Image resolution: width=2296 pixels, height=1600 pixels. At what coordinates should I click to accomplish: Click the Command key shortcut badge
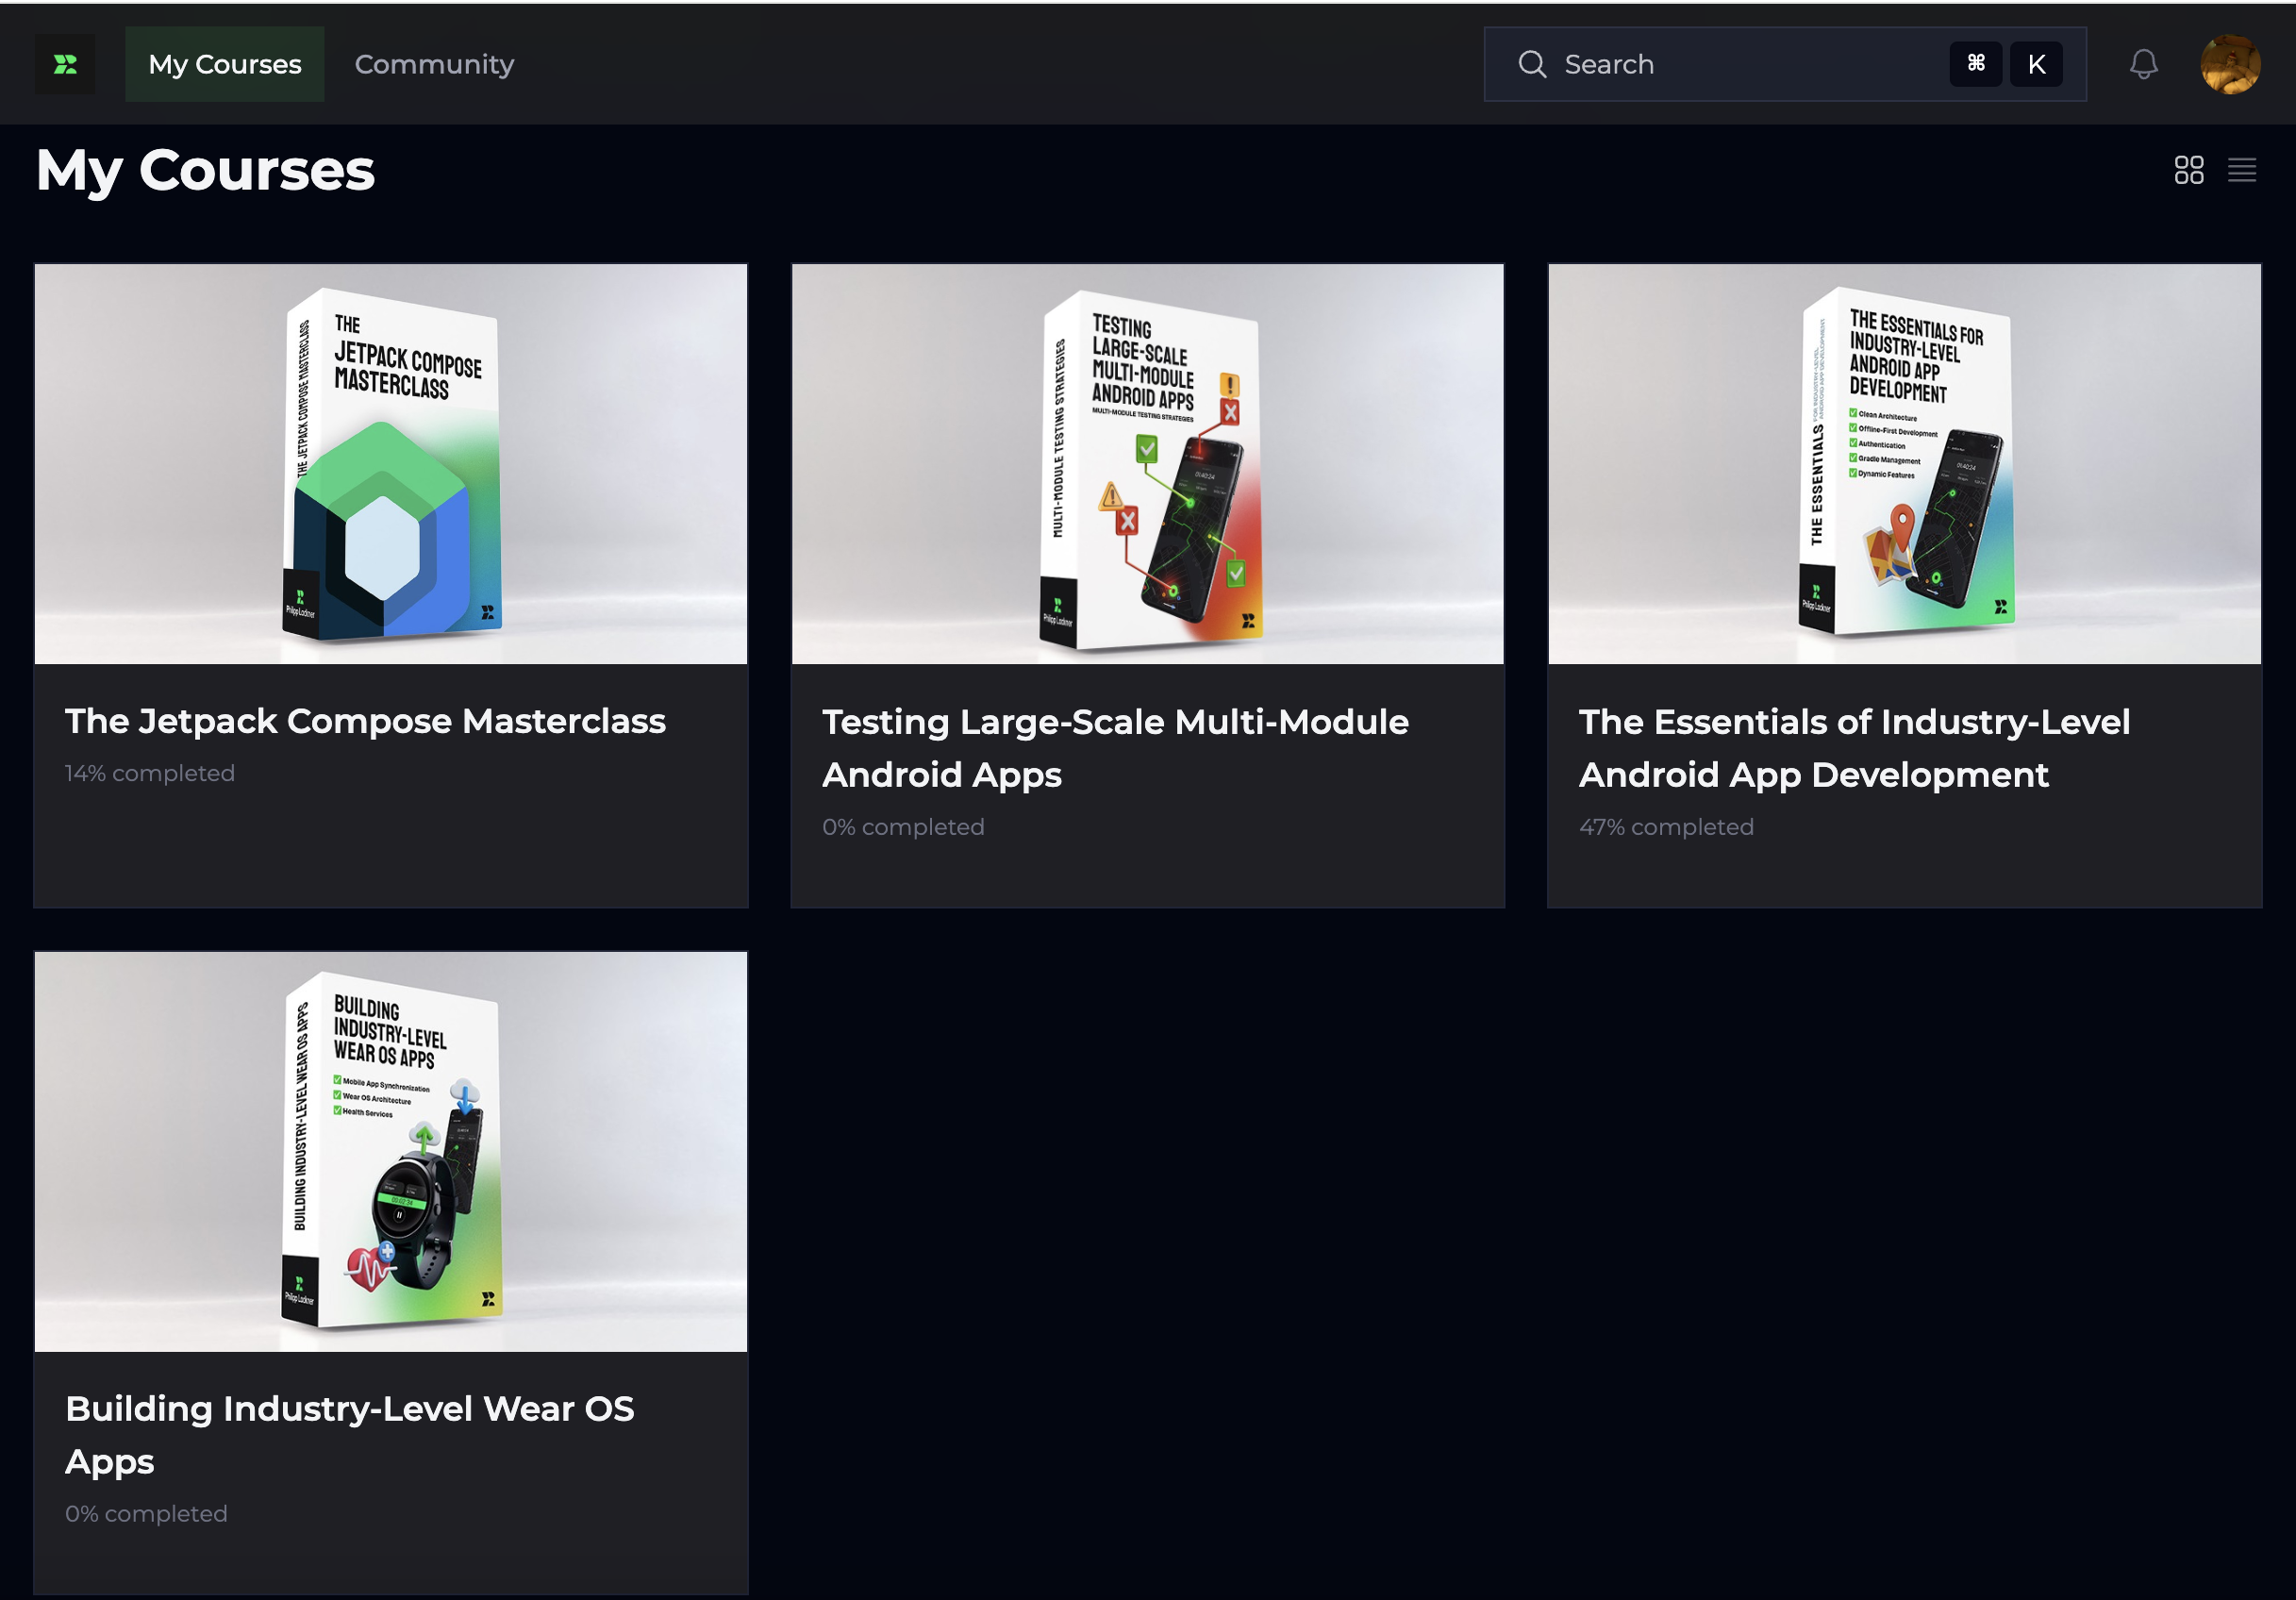1975,64
